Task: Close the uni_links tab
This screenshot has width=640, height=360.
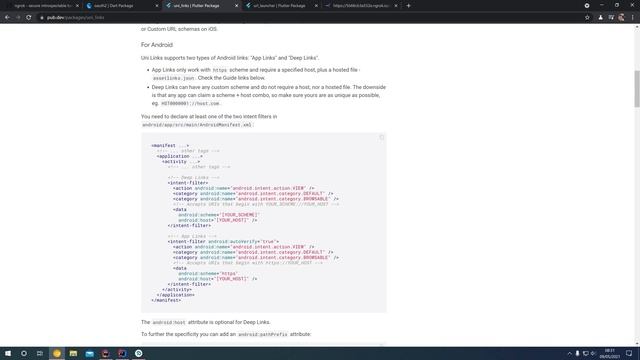Action: (x=236, y=6)
